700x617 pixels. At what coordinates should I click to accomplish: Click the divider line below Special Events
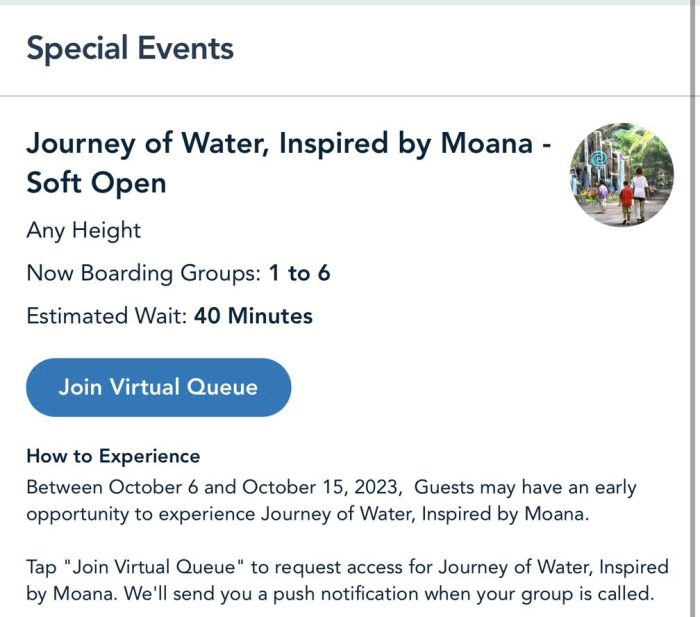click(x=345, y=96)
